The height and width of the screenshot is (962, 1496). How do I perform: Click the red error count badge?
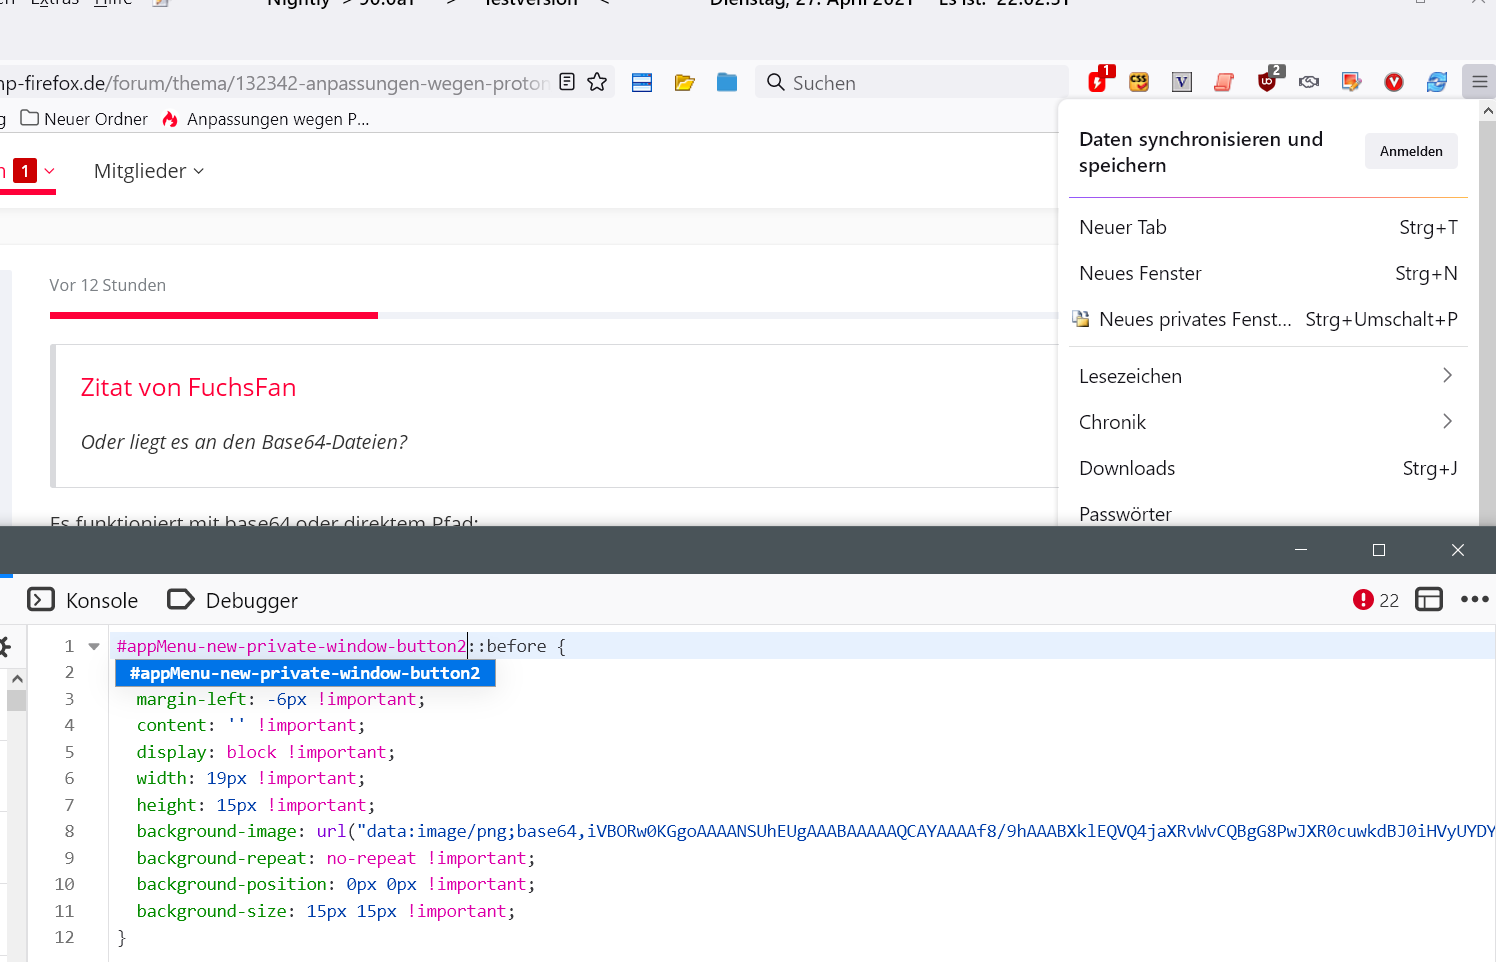[1375, 600]
